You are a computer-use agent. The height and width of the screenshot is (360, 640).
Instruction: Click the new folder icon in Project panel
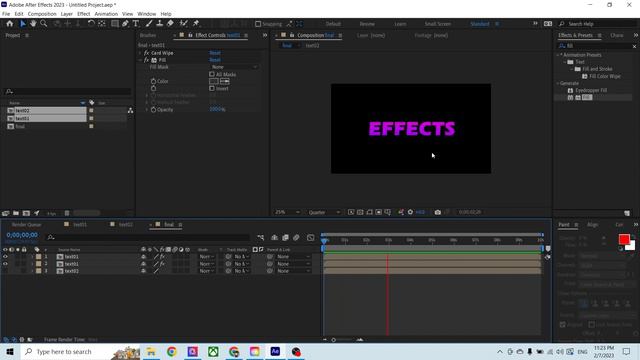click(16, 213)
